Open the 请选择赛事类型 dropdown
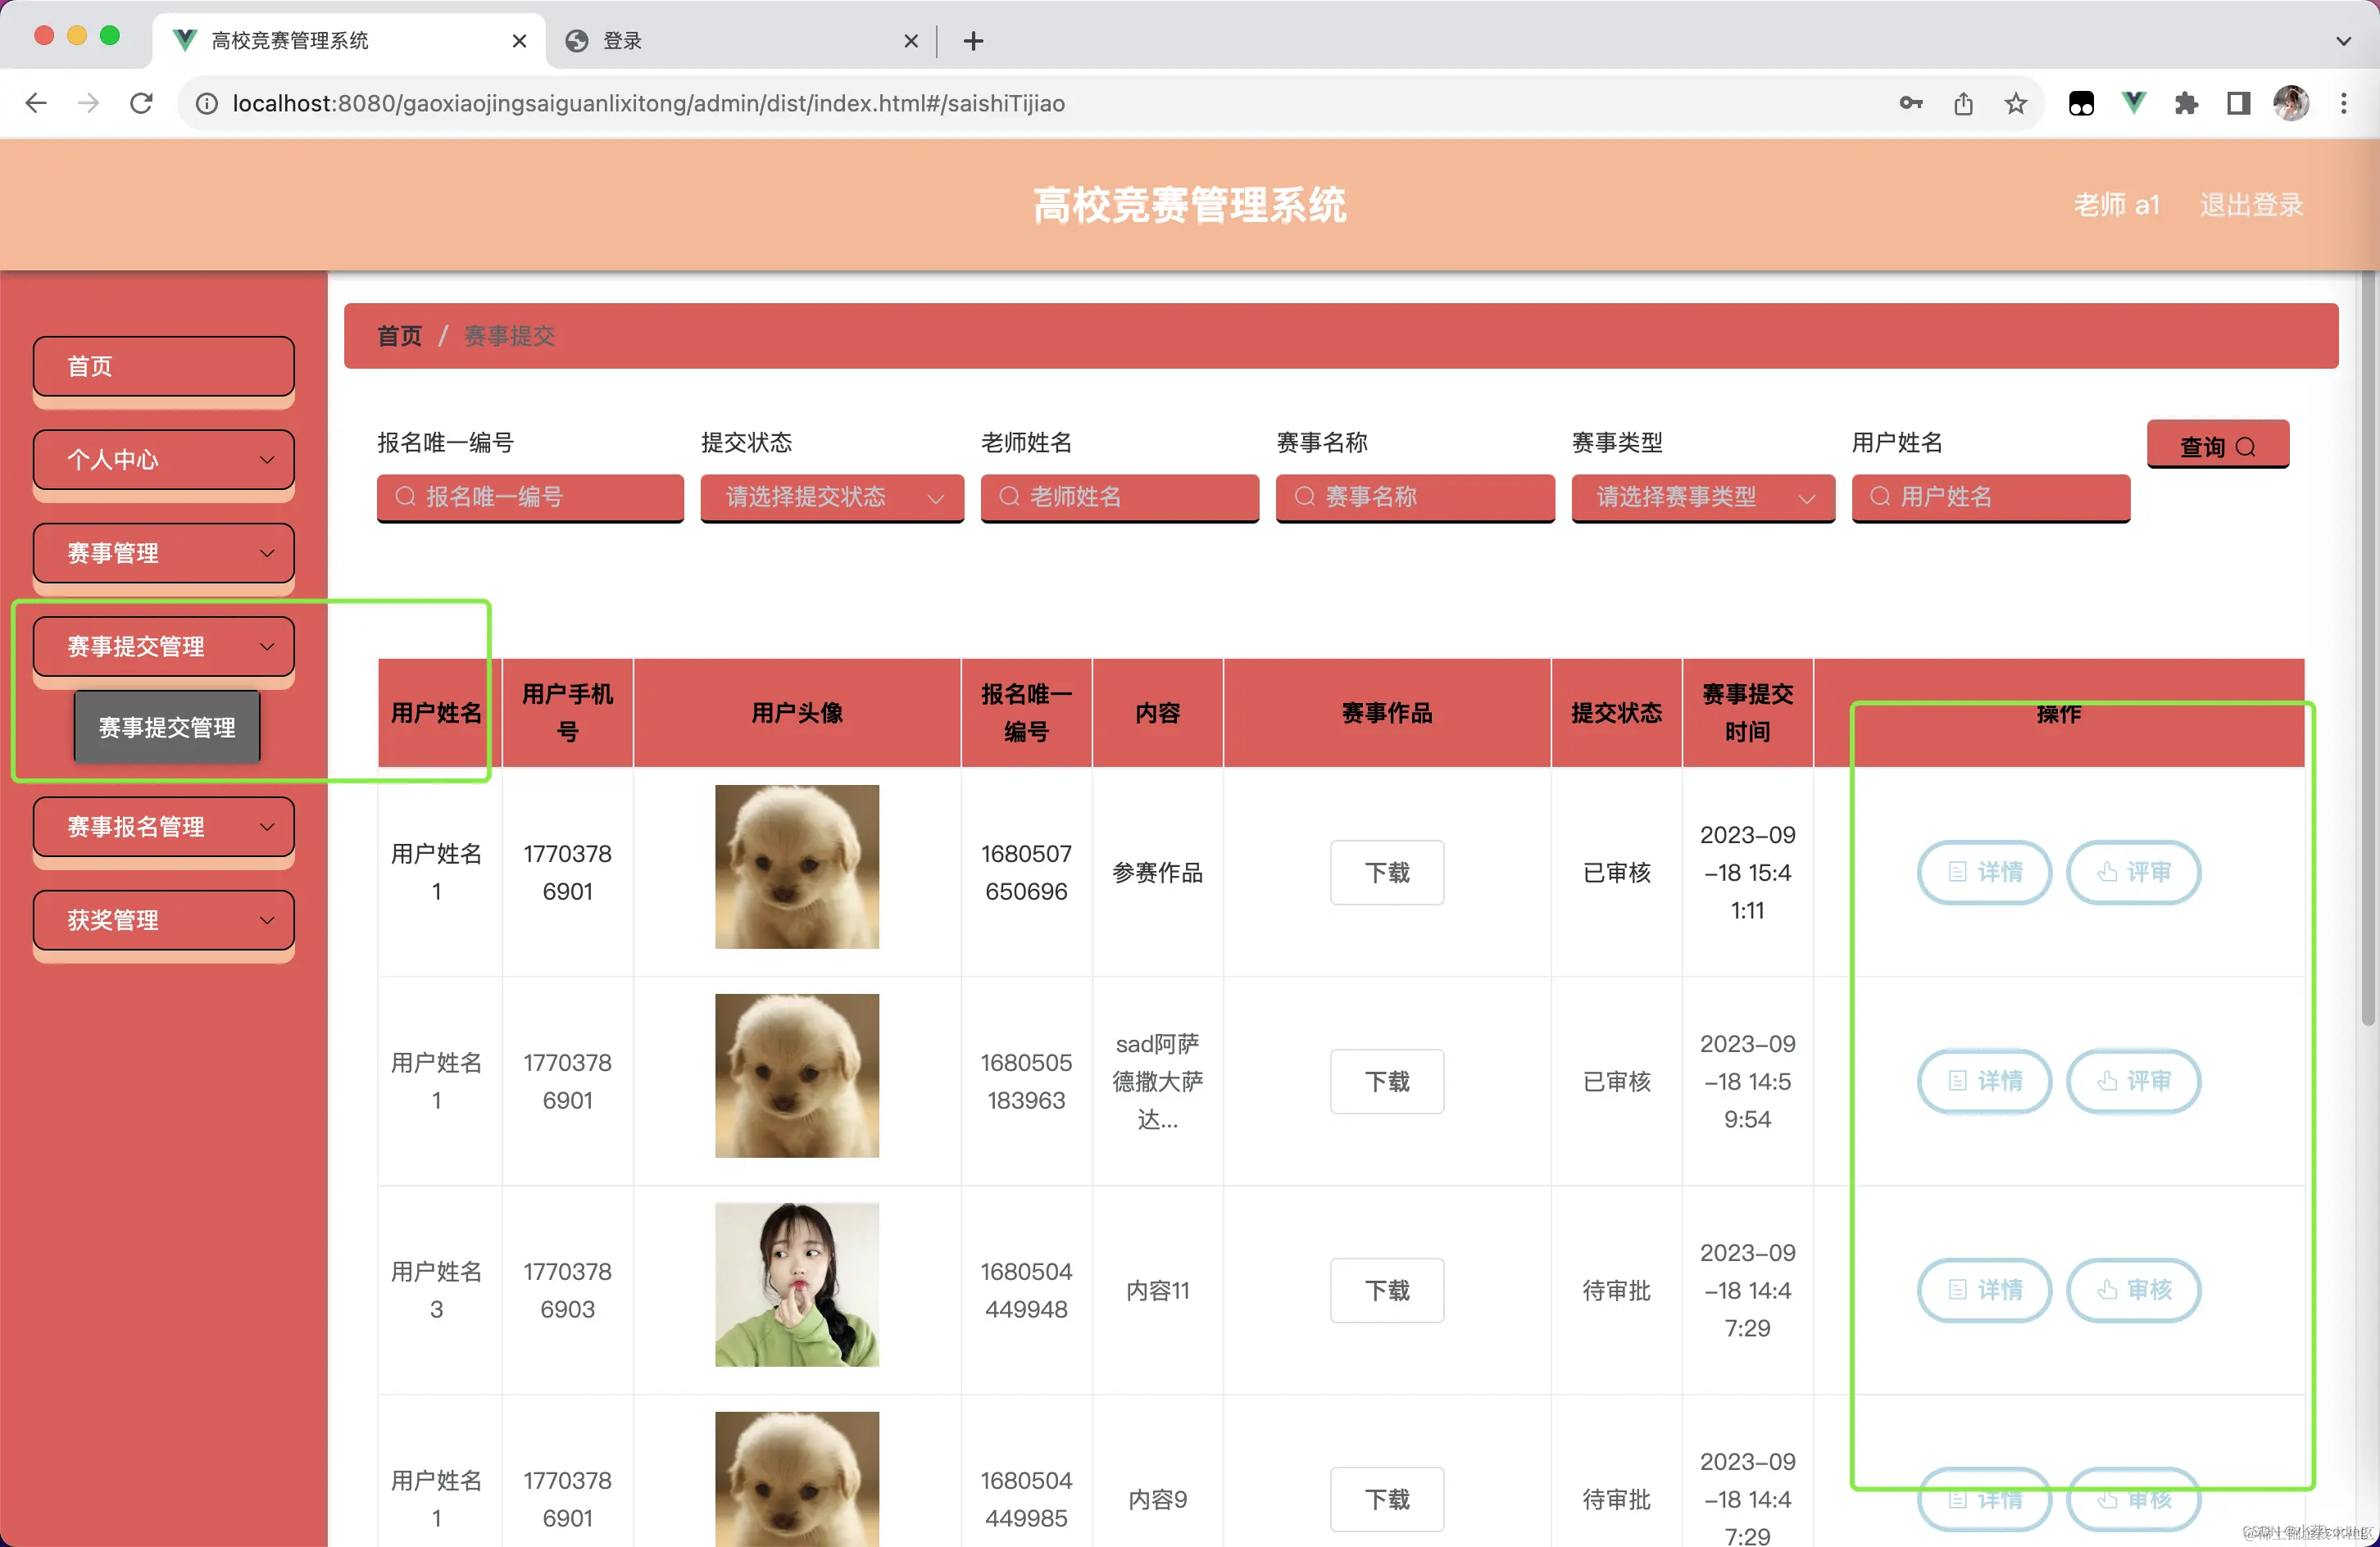2380x1547 pixels. coord(1702,497)
